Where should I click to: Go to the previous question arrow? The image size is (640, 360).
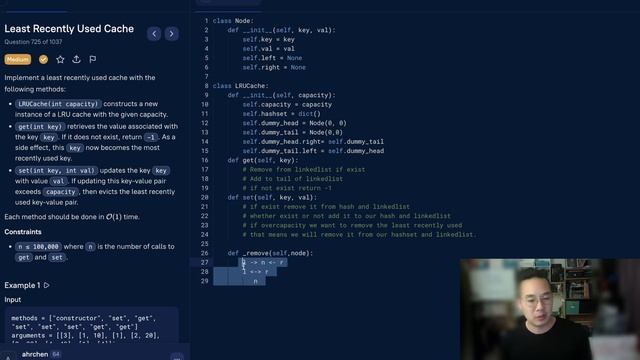pyautogui.click(x=154, y=33)
